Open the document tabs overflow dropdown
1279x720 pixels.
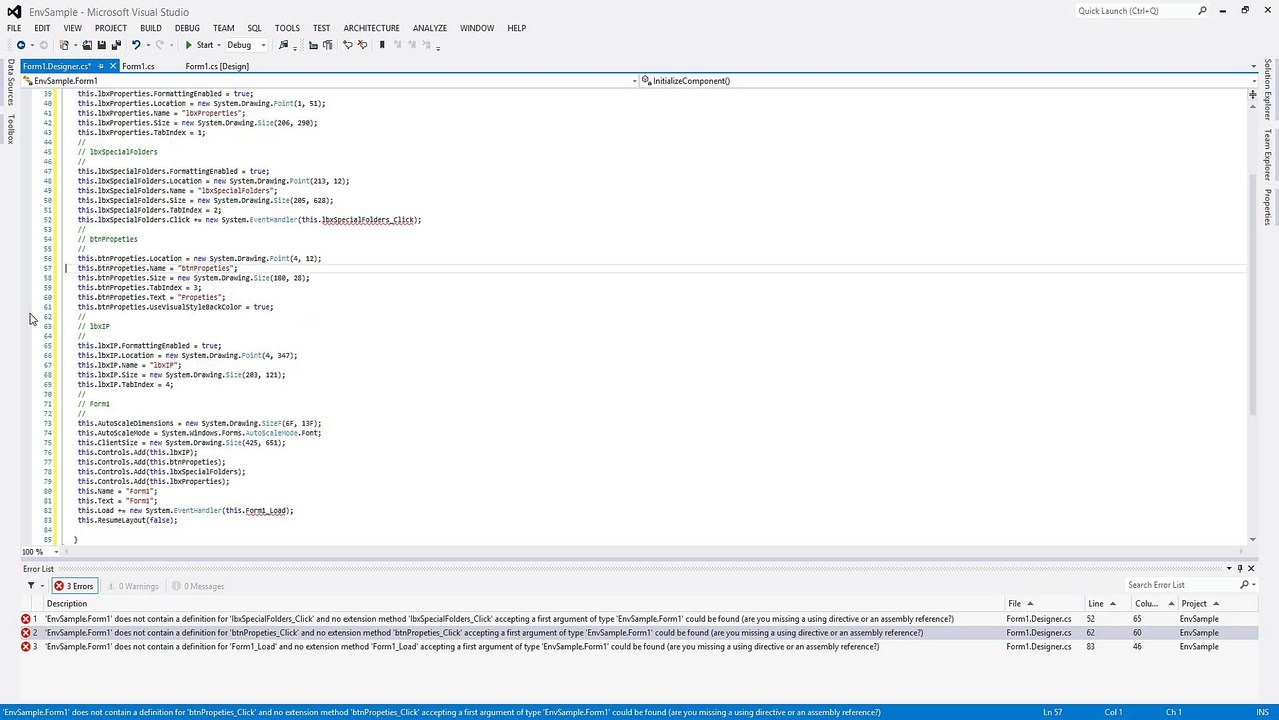1254,66
